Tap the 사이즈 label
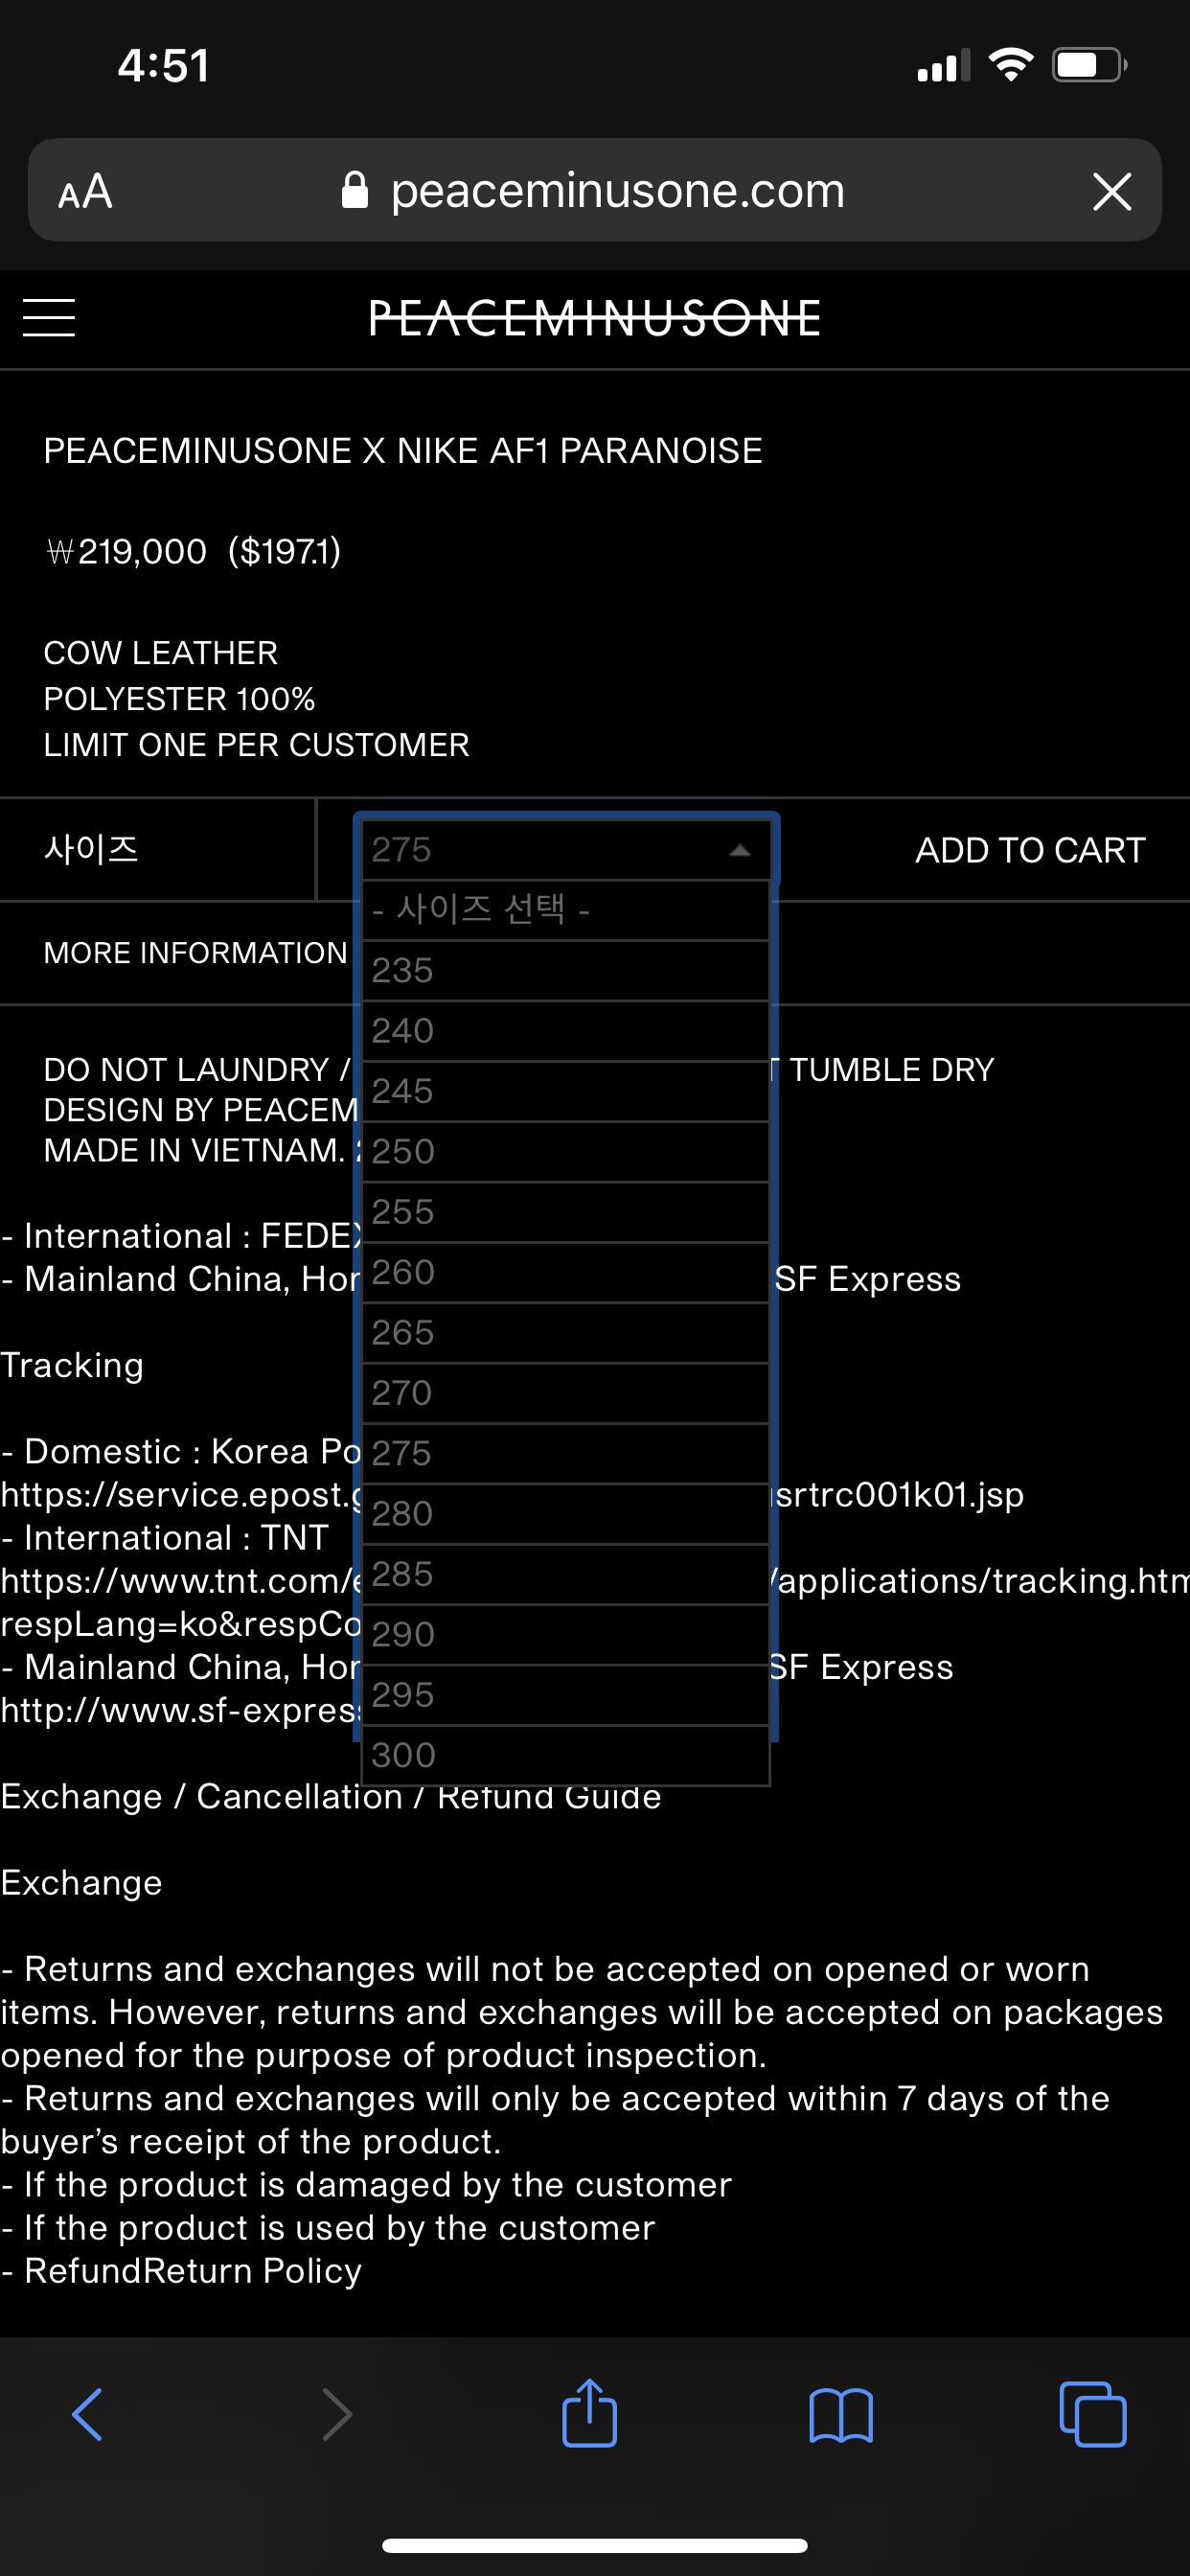Viewport: 1190px width, 2576px height. click(91, 850)
